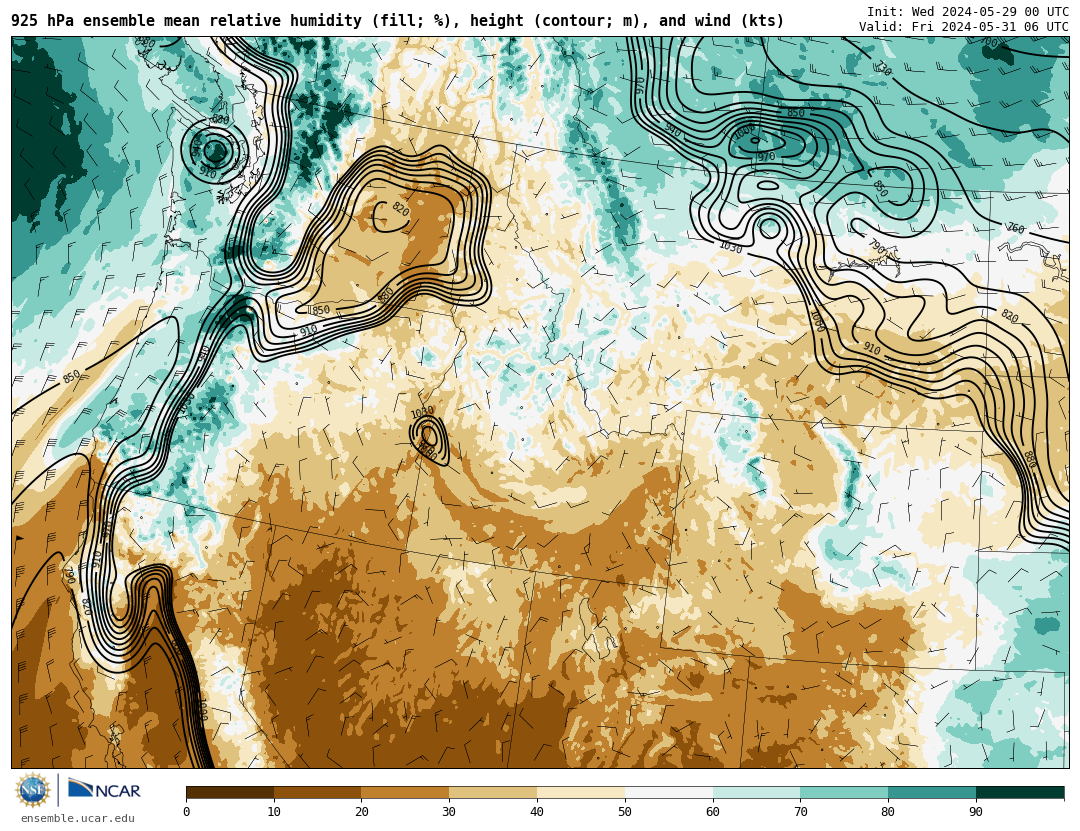Select the 30-40% tan colorbar segment
The image size is (1080, 831).
click(493, 793)
